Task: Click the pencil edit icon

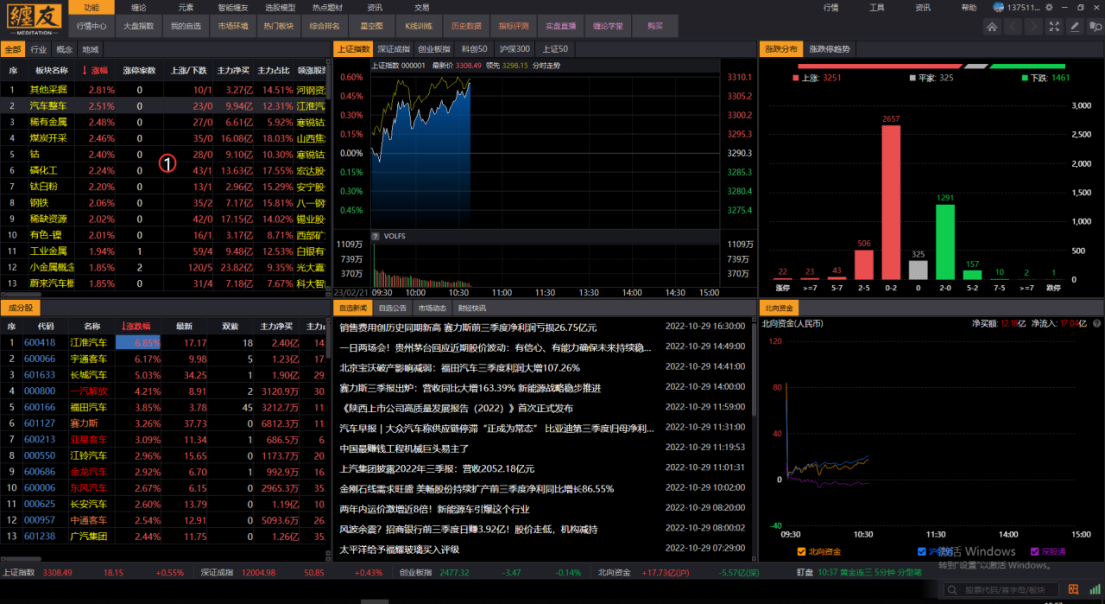Action: 1076,26
